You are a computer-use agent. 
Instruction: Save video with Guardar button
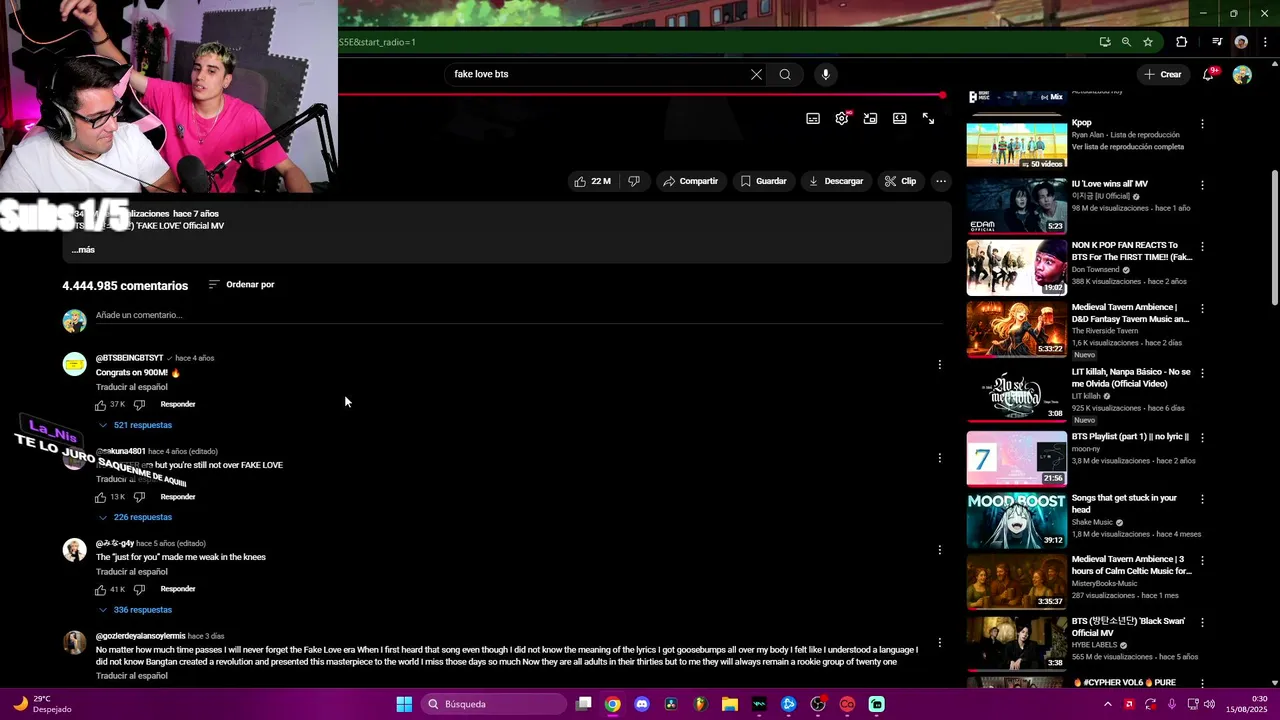pos(763,181)
